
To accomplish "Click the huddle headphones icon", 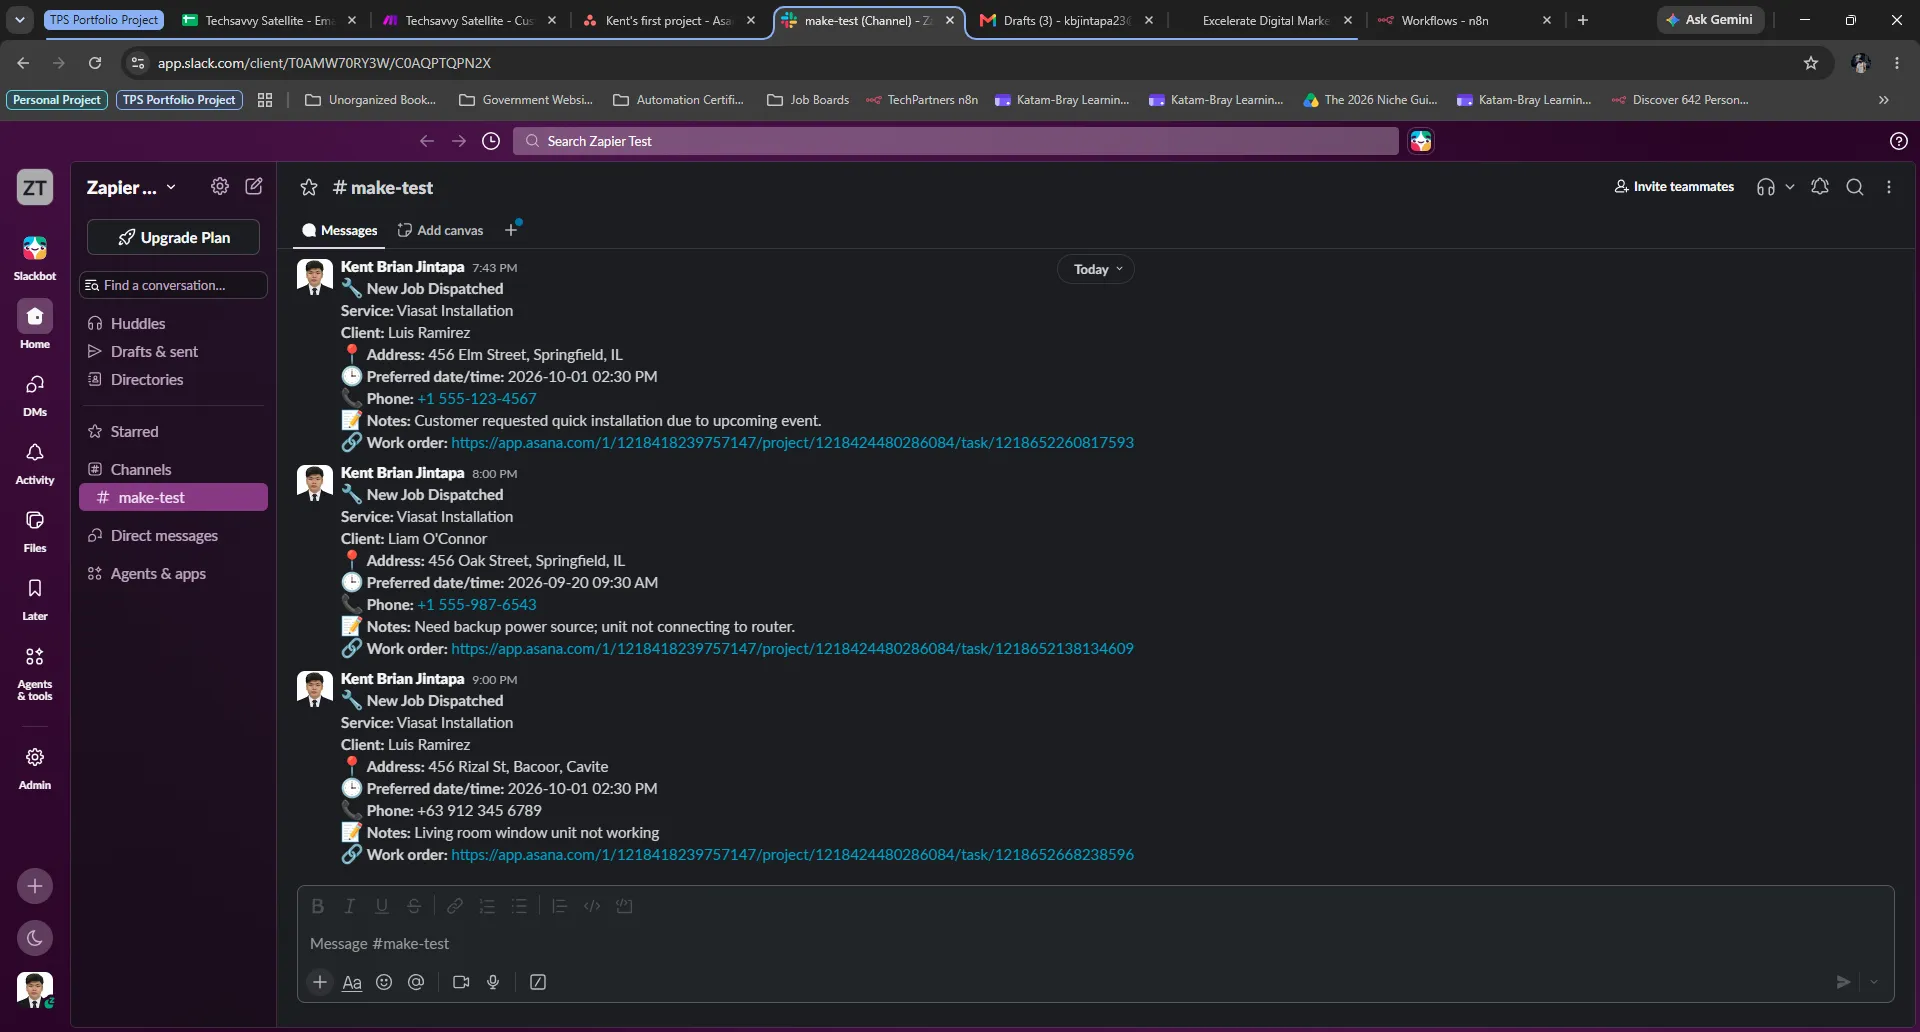I will tap(1766, 187).
